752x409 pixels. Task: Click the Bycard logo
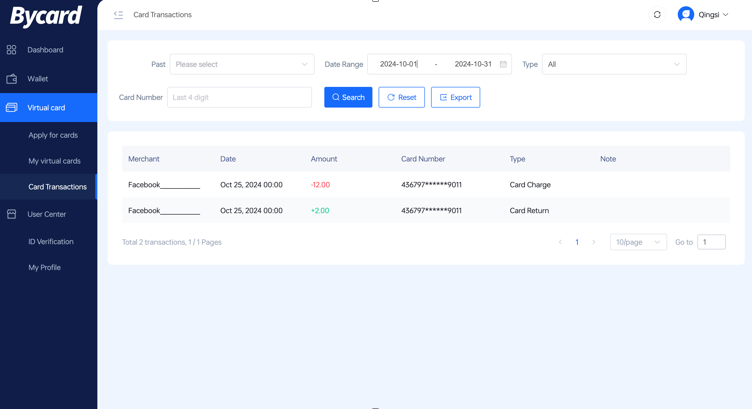coord(46,16)
